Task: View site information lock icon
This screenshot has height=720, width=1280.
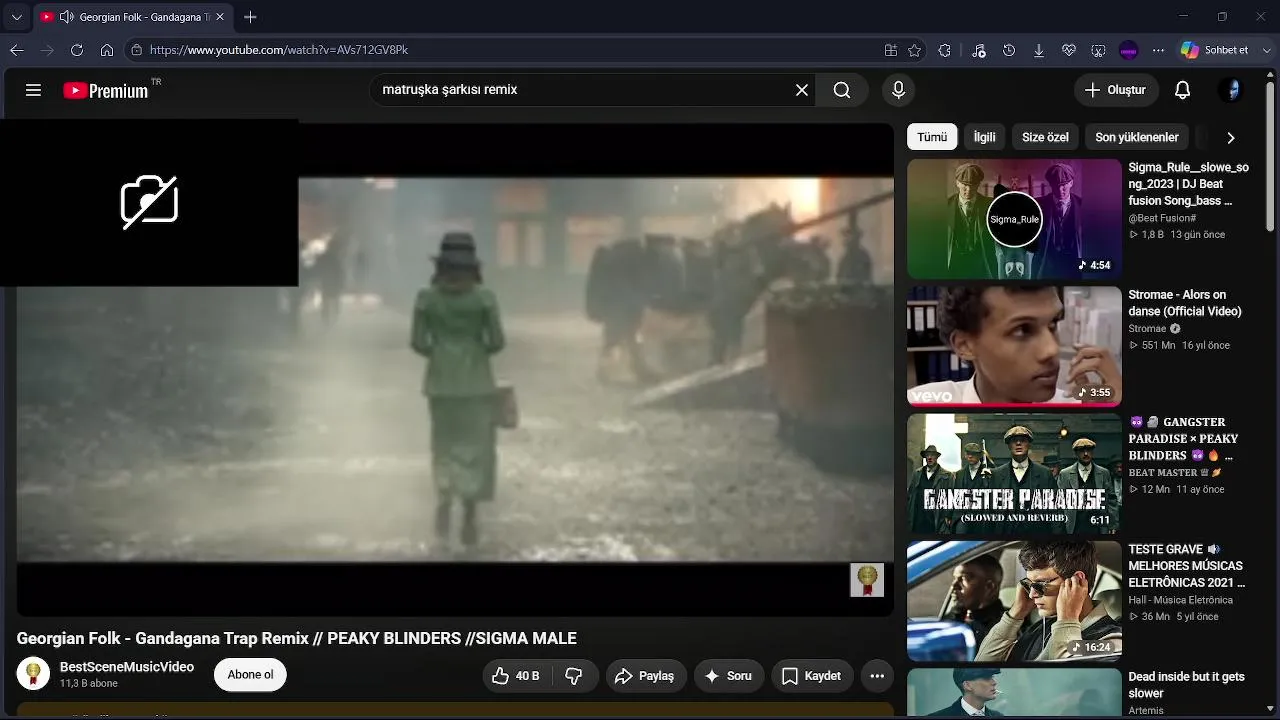Action: coord(137,50)
